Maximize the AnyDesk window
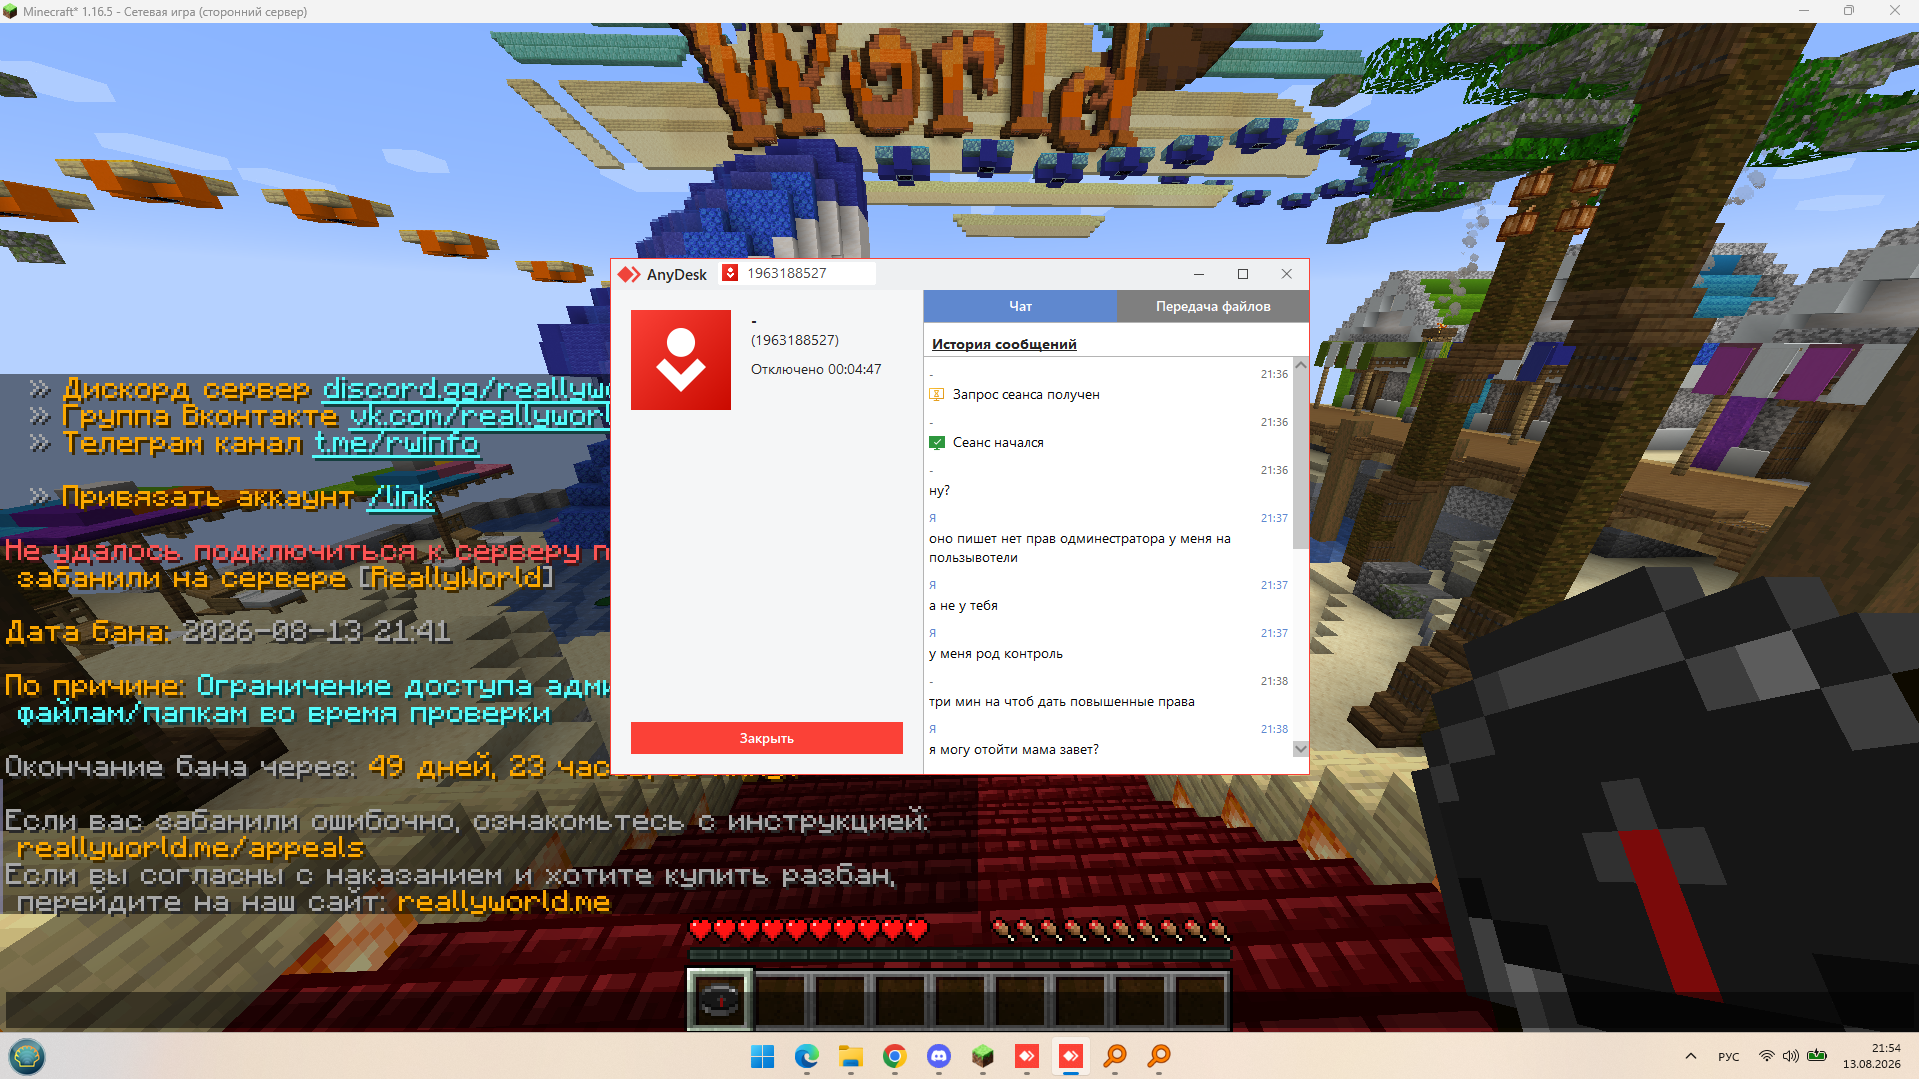 1243,274
